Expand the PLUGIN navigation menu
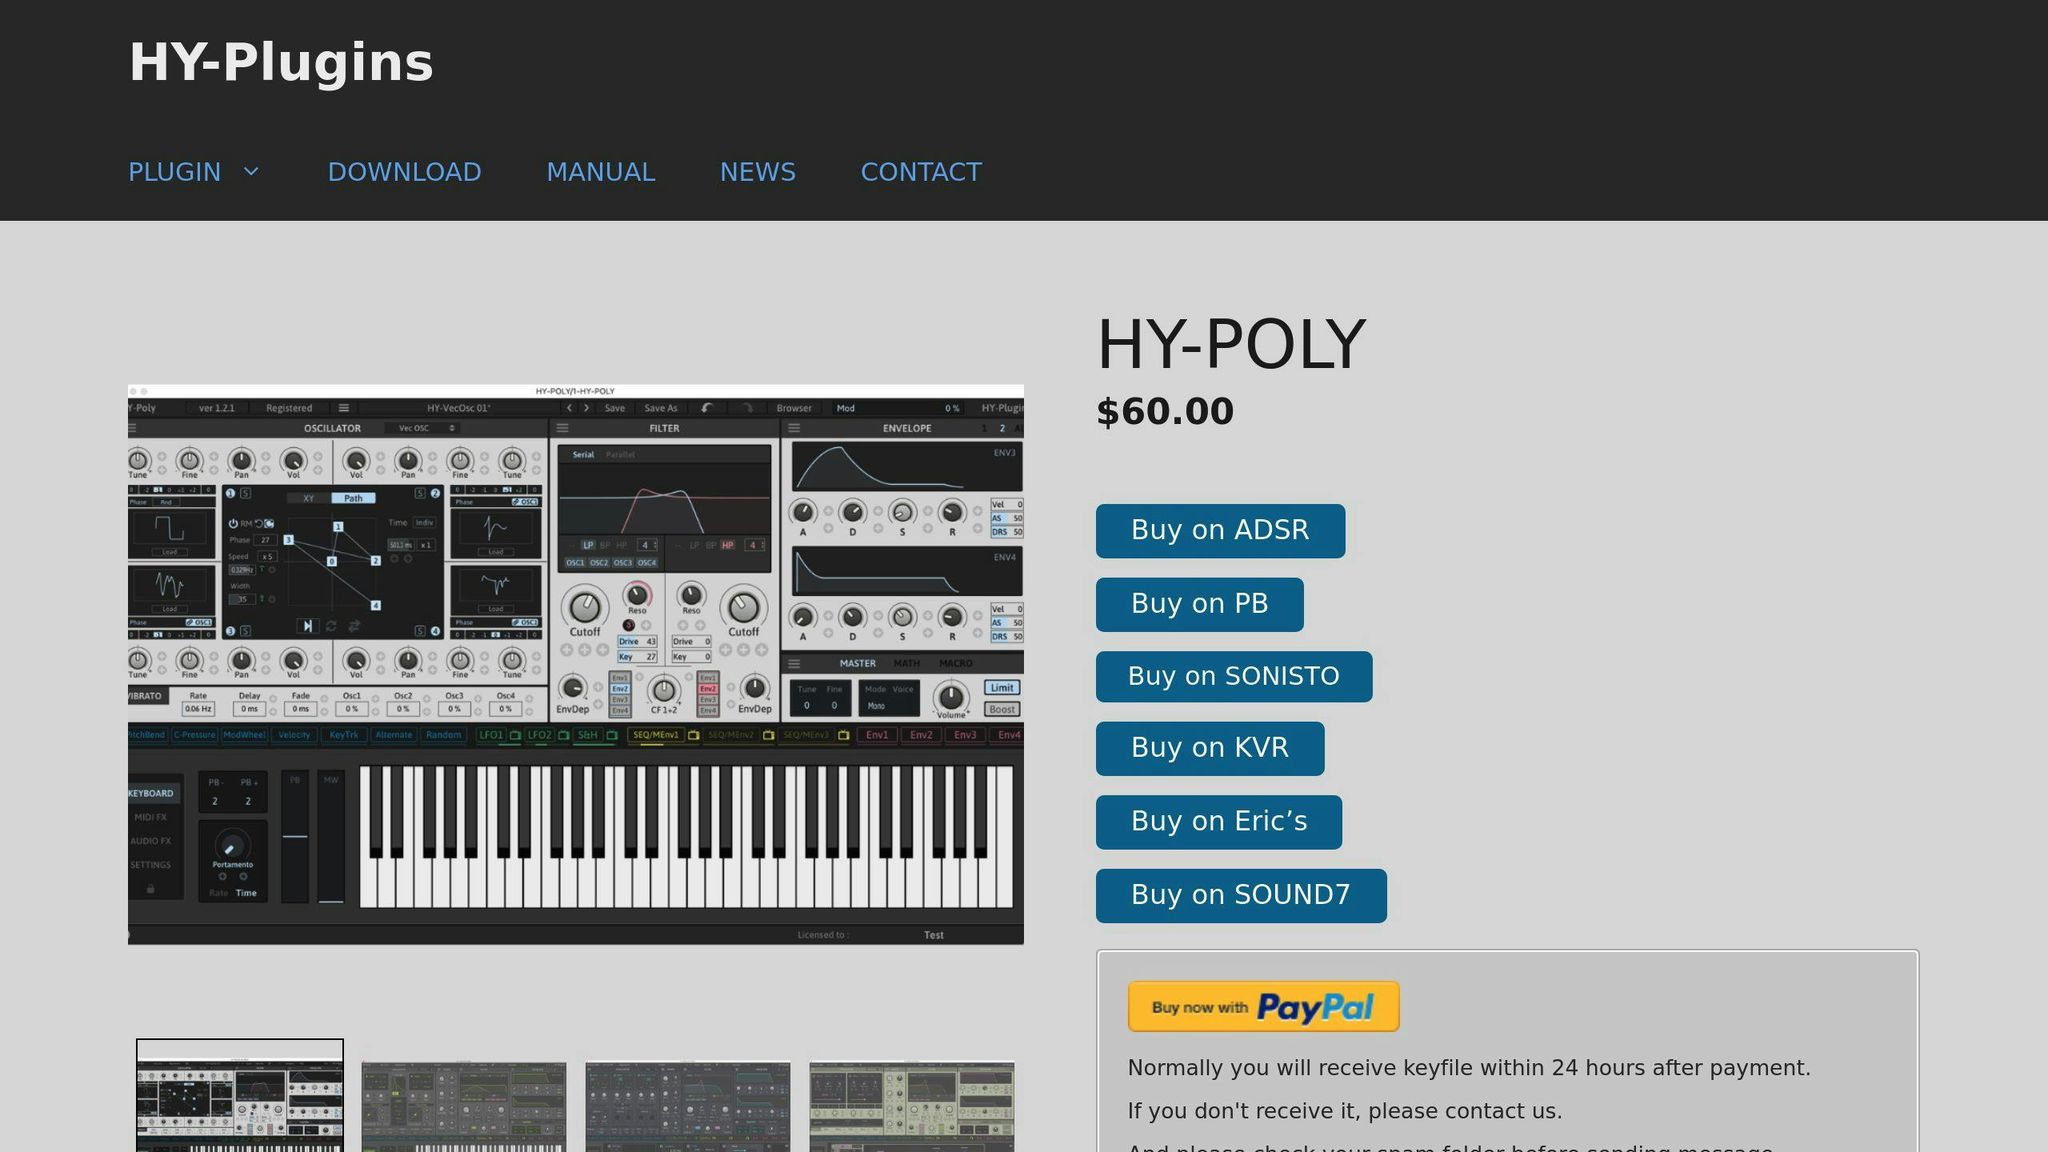This screenshot has width=2048, height=1152. click(x=195, y=172)
